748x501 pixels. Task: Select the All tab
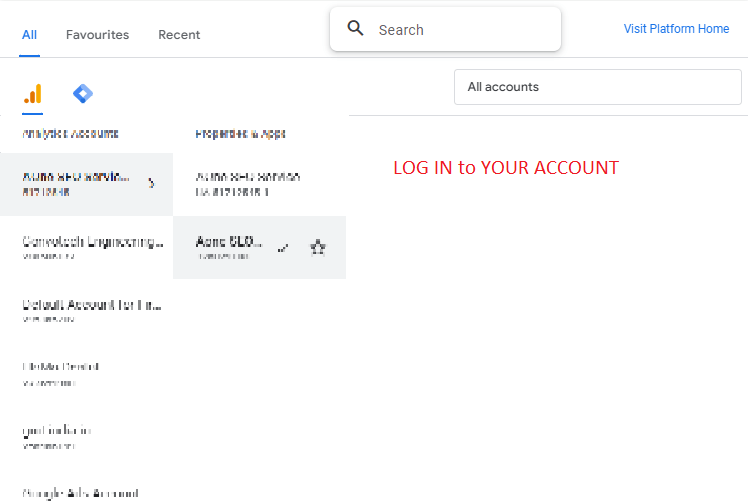click(x=29, y=35)
